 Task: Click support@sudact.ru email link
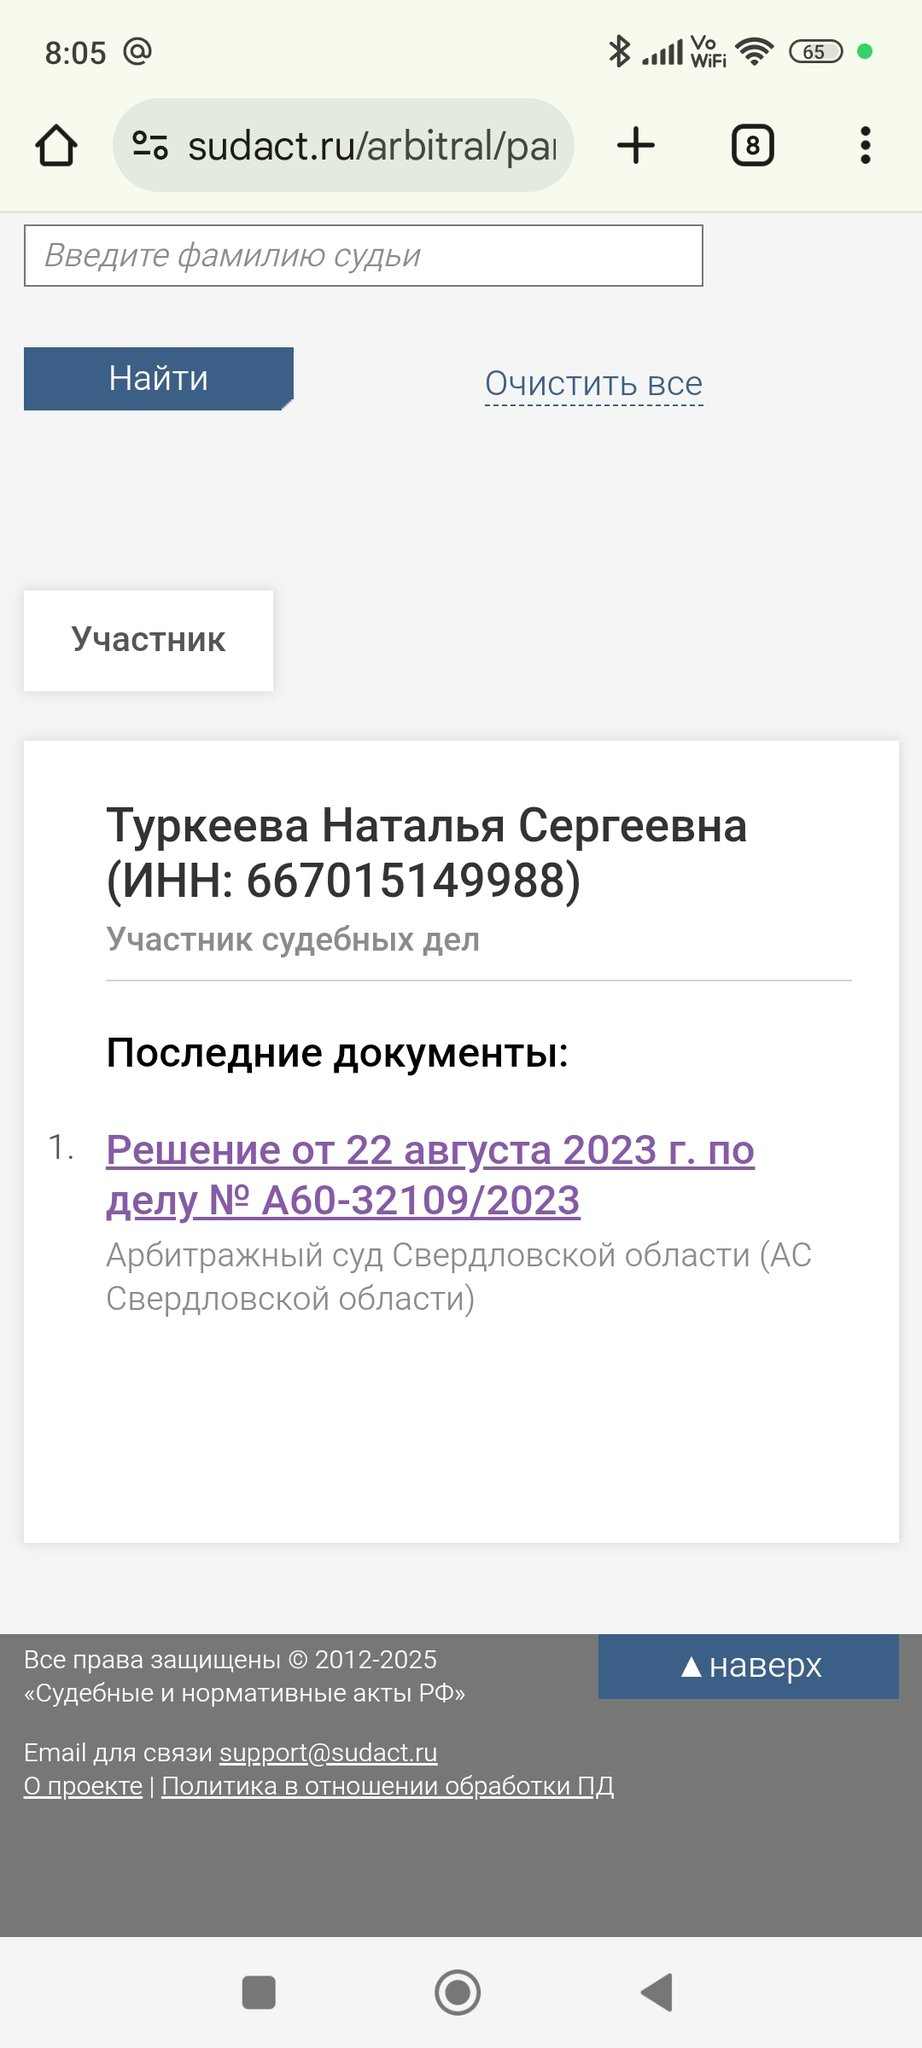tap(328, 1752)
